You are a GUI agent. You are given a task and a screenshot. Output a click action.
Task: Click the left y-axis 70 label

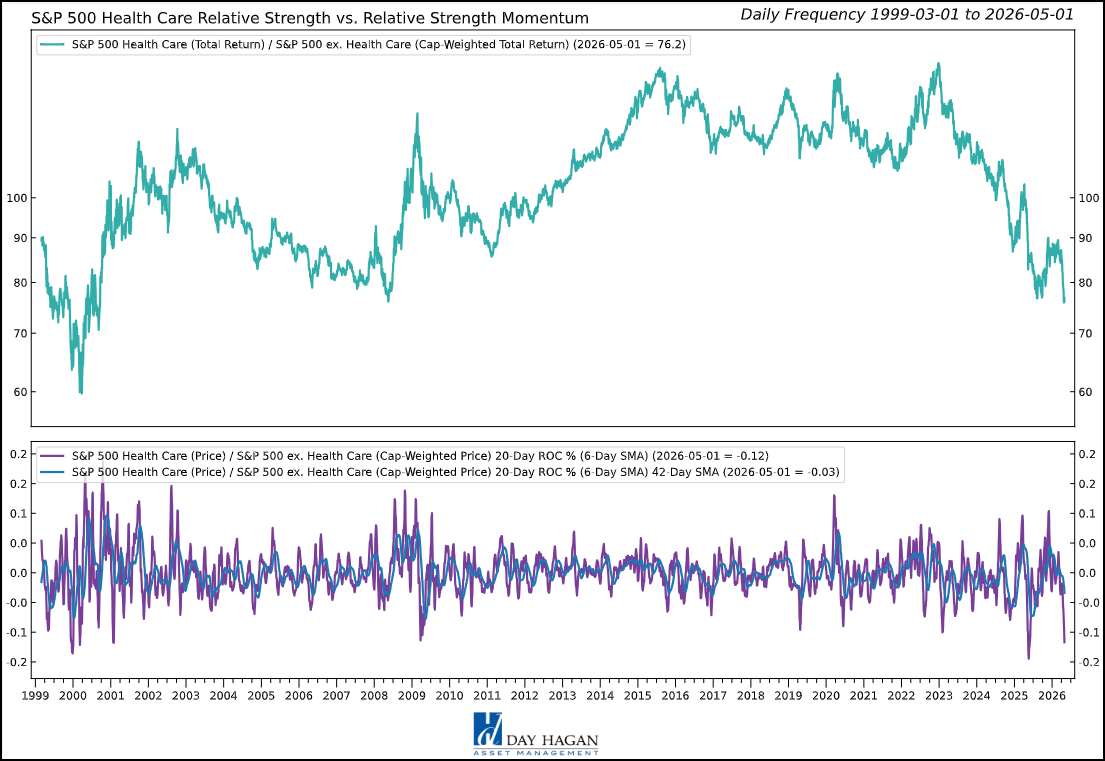click(x=20, y=334)
